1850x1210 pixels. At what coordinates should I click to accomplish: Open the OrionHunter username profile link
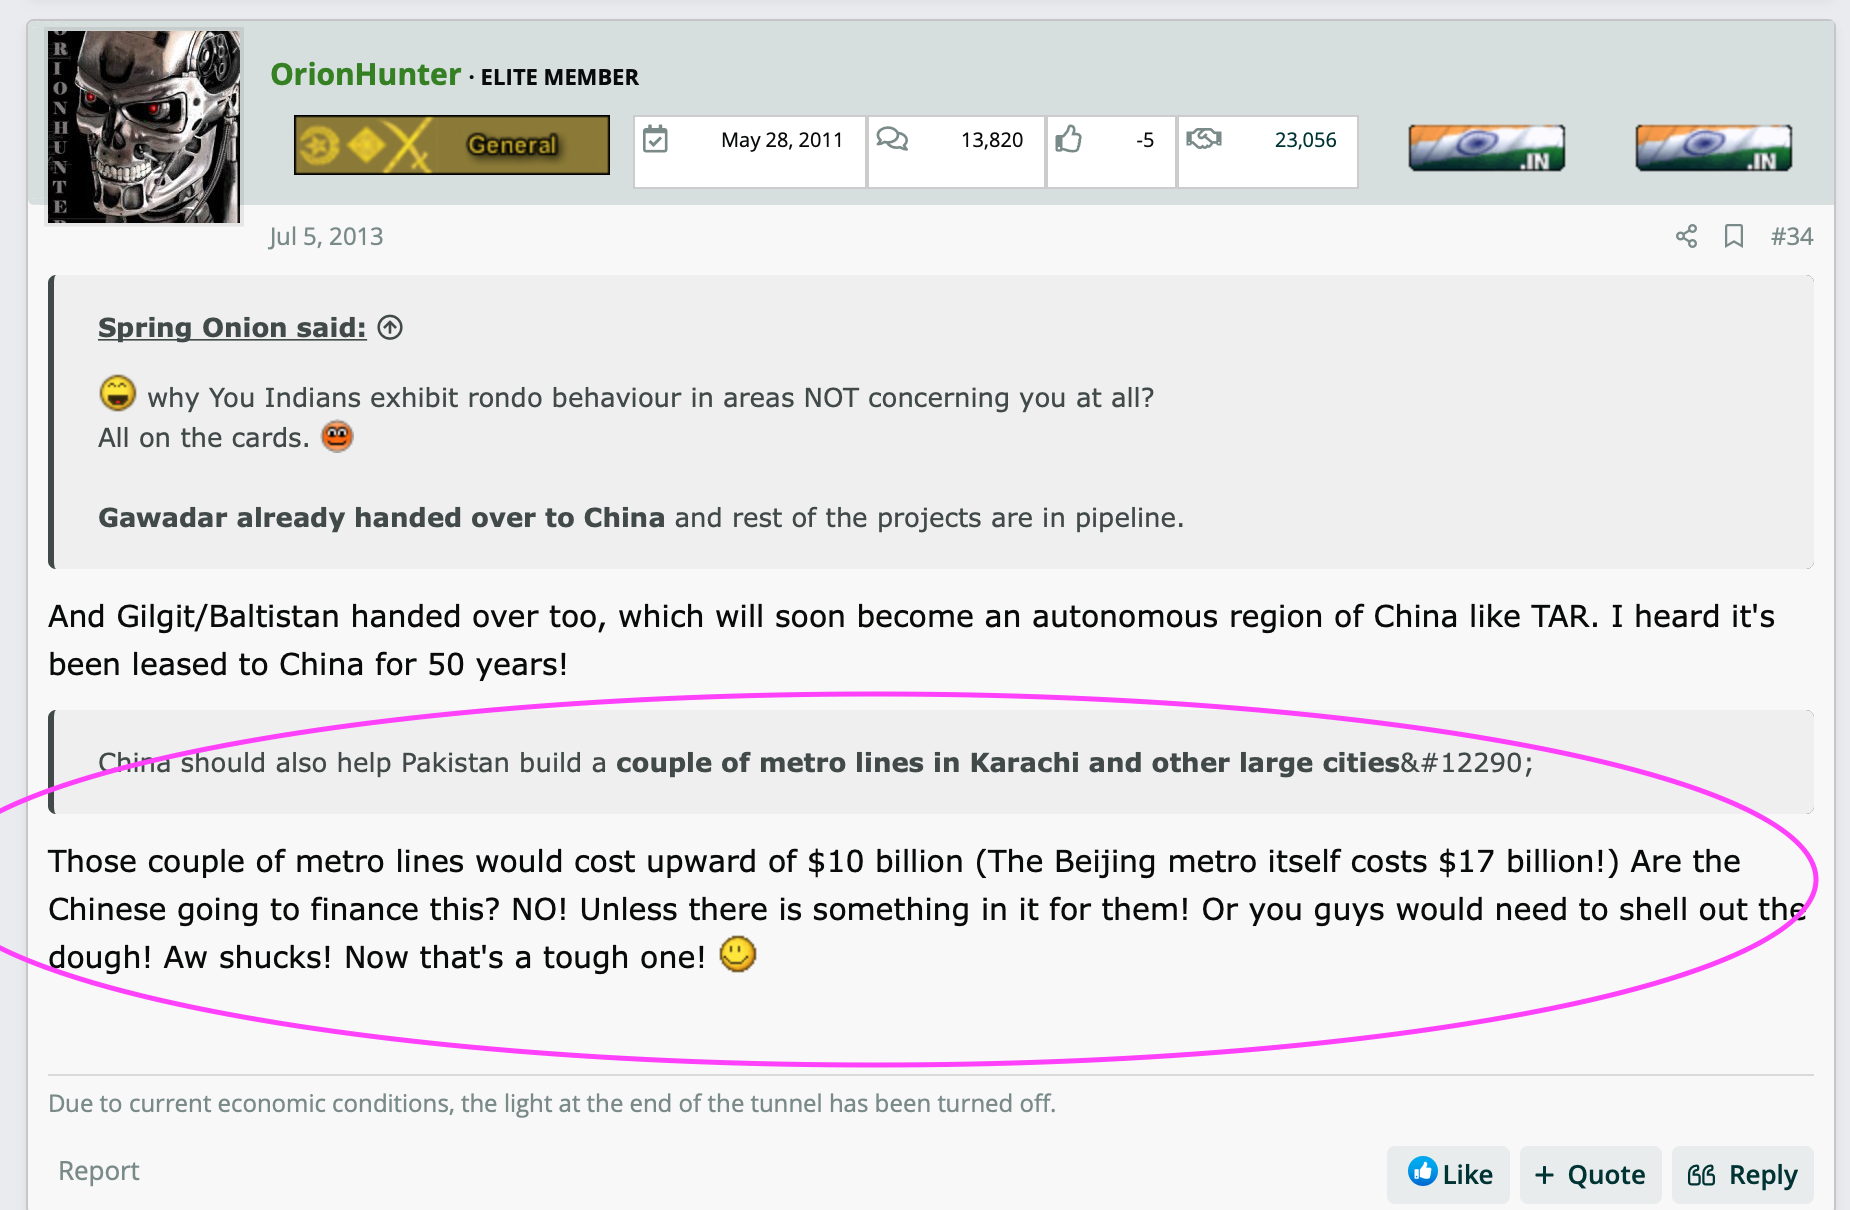point(365,75)
